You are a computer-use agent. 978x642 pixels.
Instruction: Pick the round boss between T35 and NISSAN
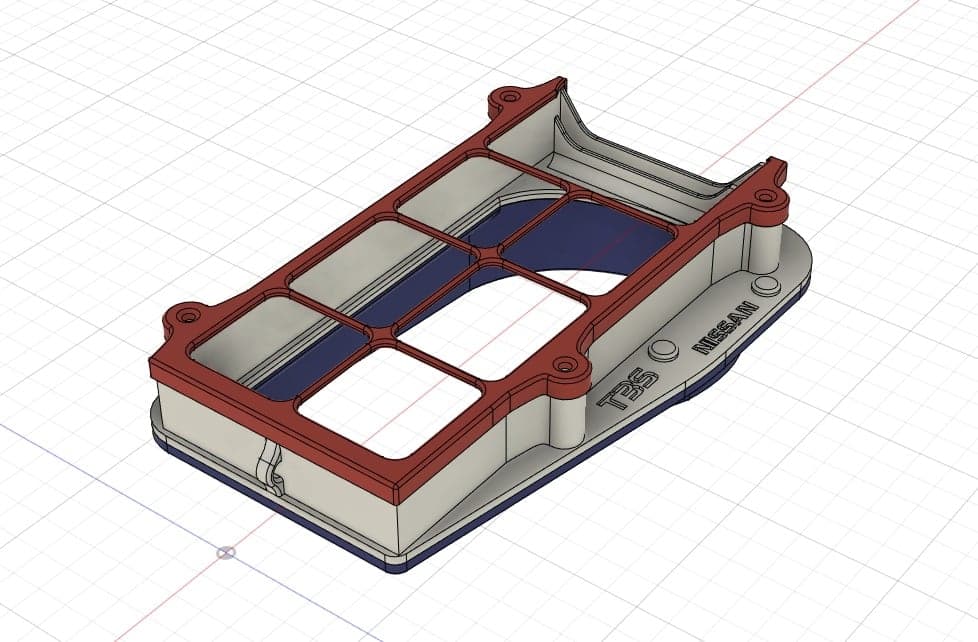coord(662,350)
